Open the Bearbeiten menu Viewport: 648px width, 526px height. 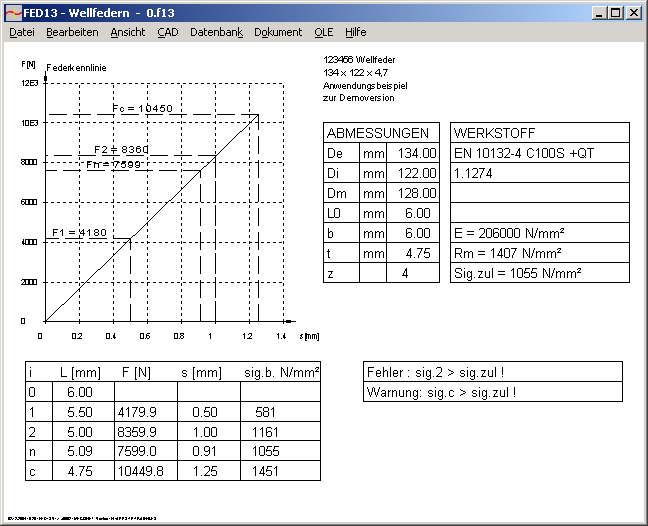coord(72,32)
